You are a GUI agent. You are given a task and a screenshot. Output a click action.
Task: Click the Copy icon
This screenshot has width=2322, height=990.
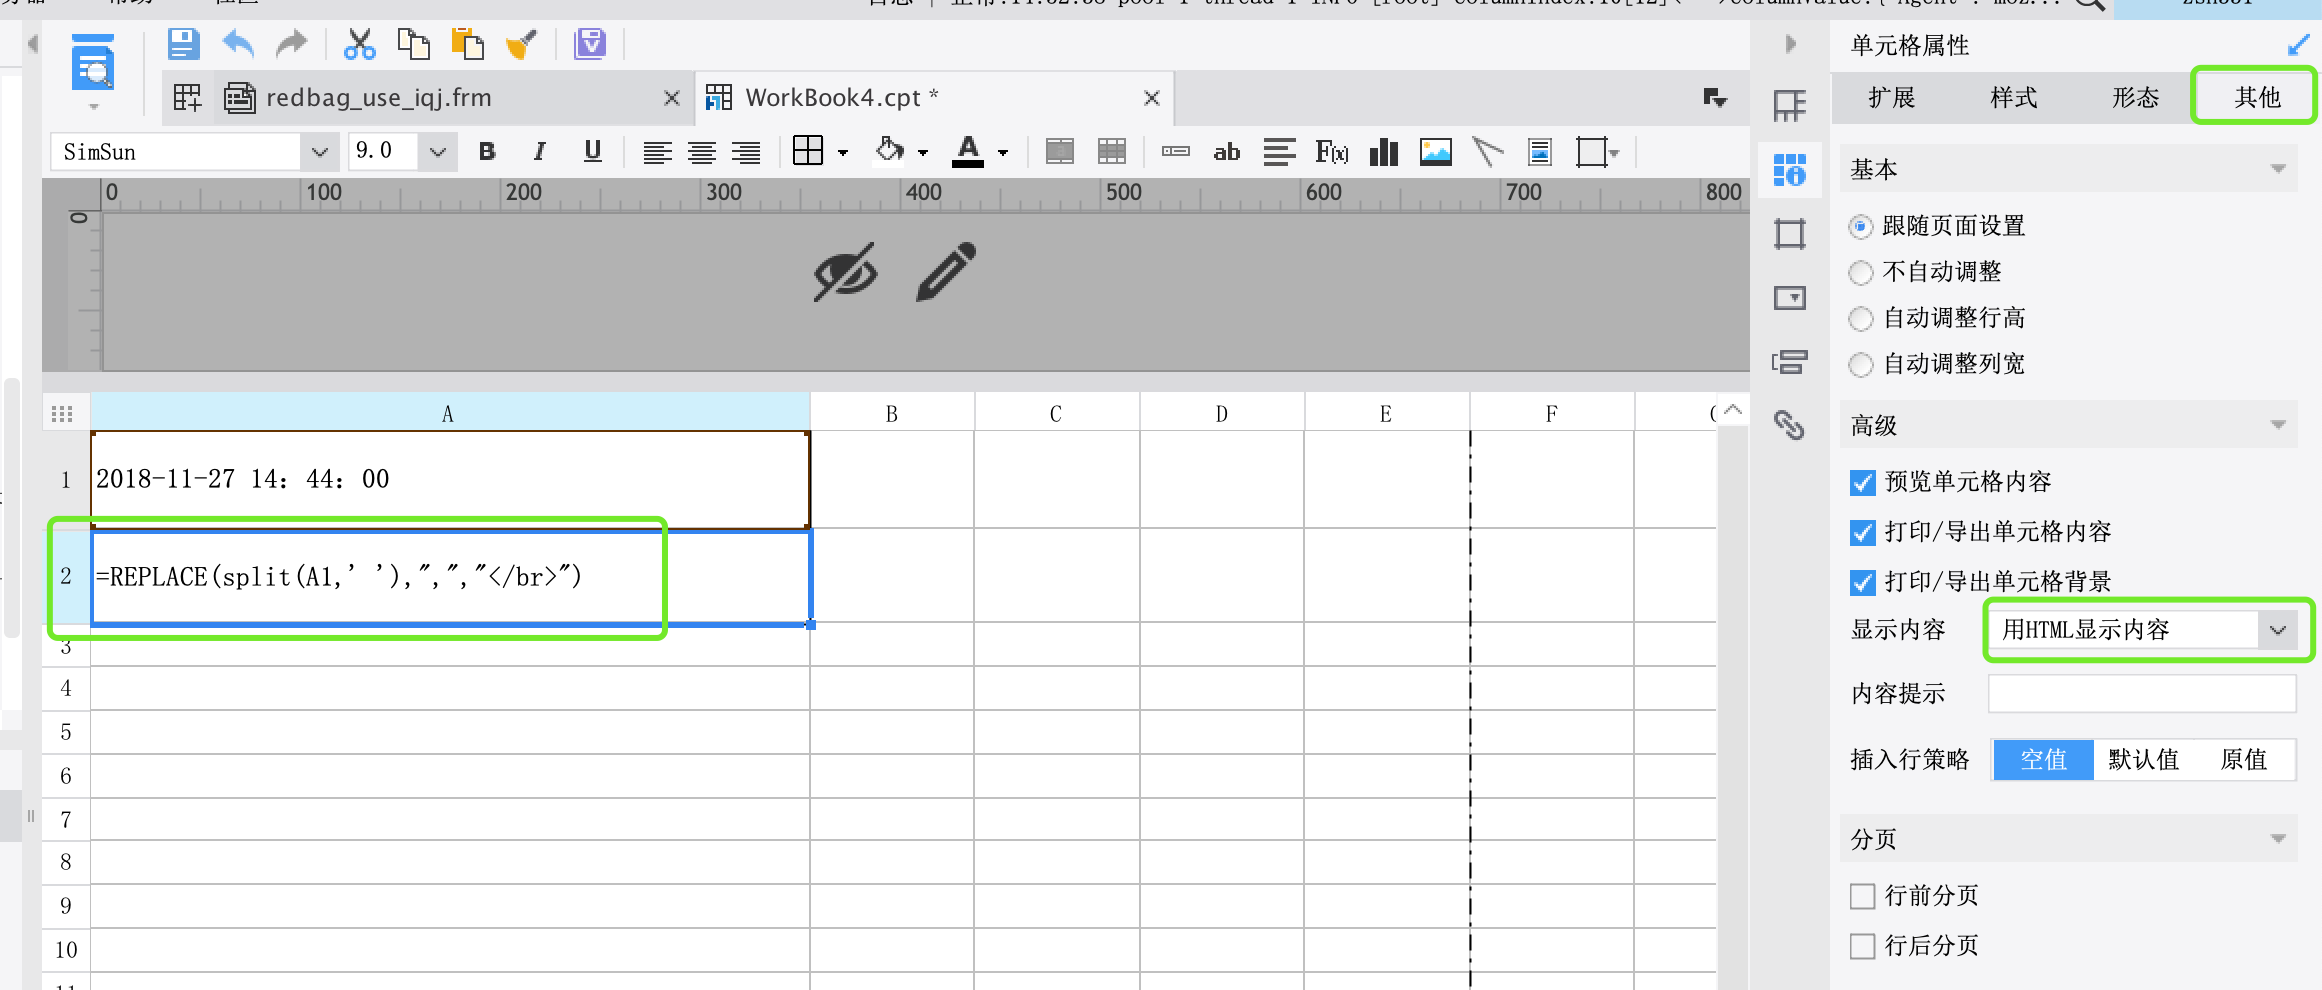(x=413, y=44)
